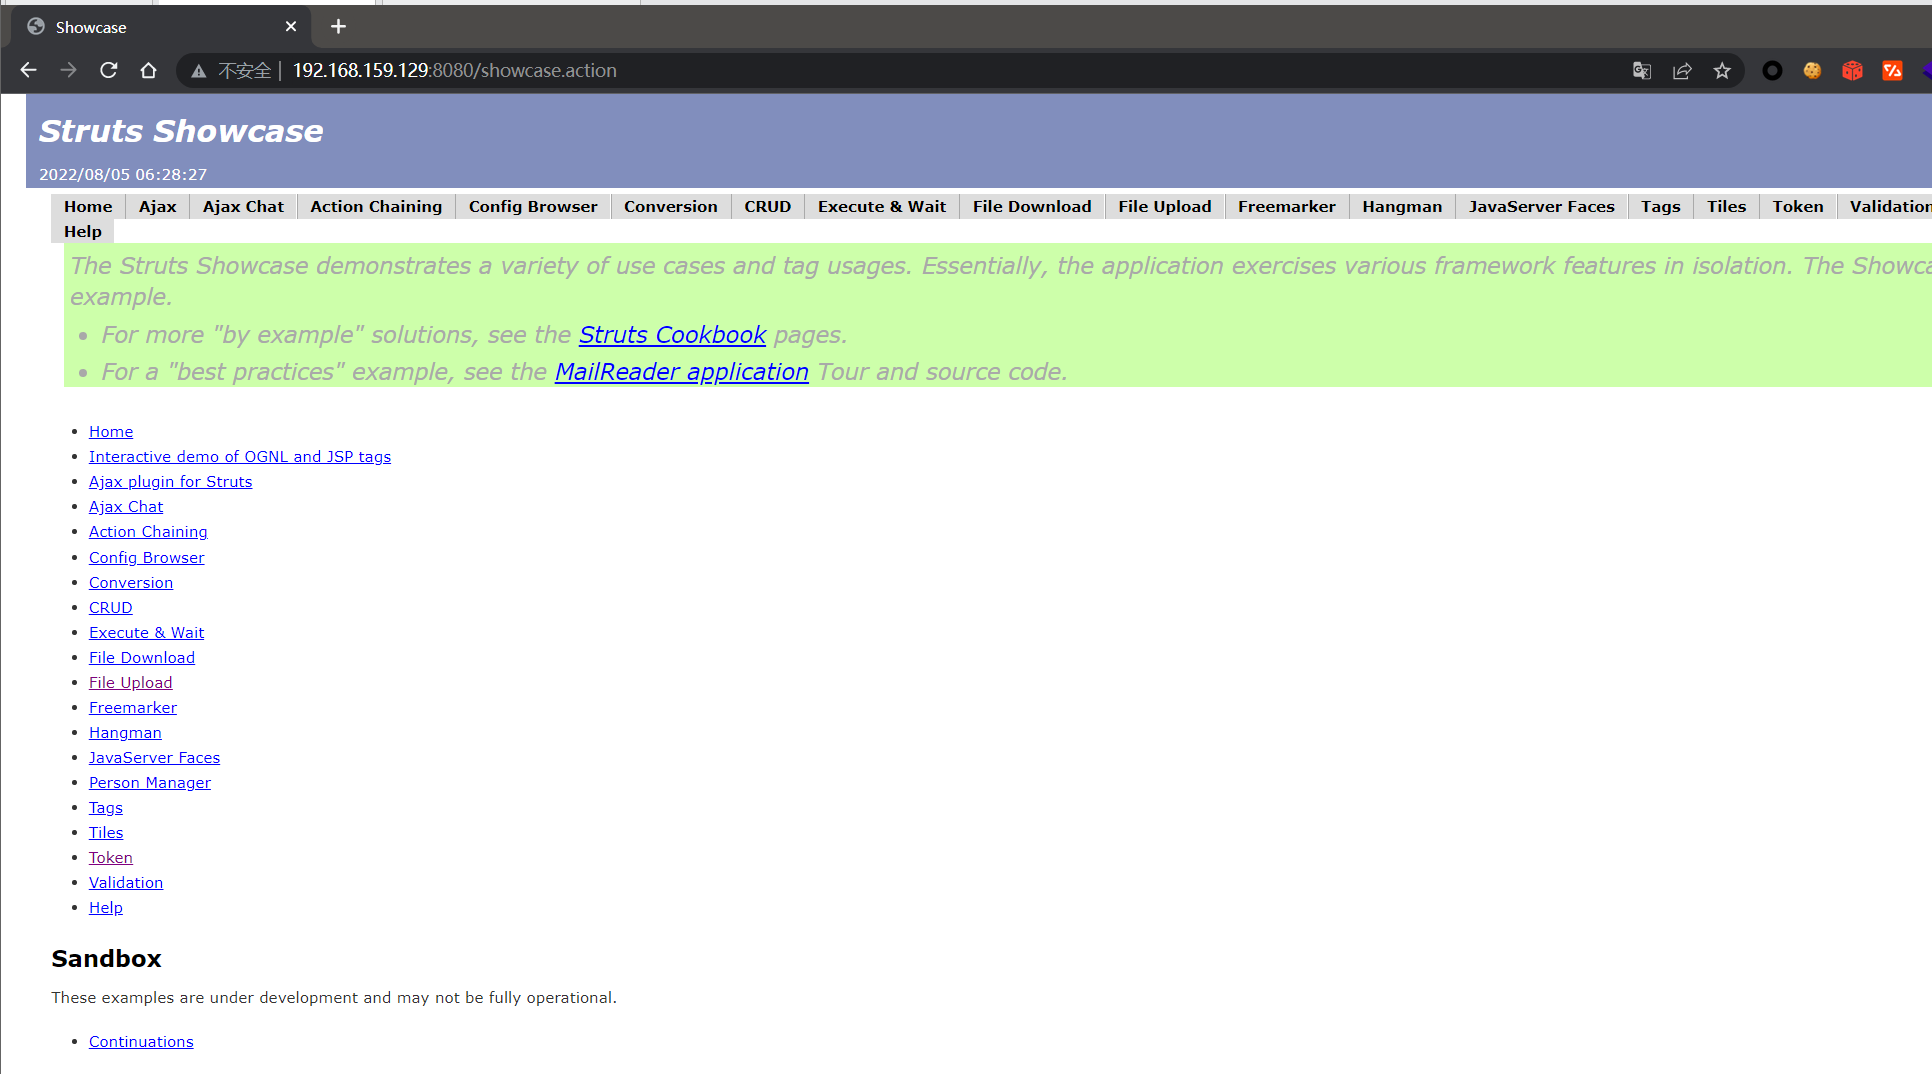Image resolution: width=1932 pixels, height=1074 pixels.
Task: Open Ajax plugin for Struts link
Action: pyautogui.click(x=171, y=481)
